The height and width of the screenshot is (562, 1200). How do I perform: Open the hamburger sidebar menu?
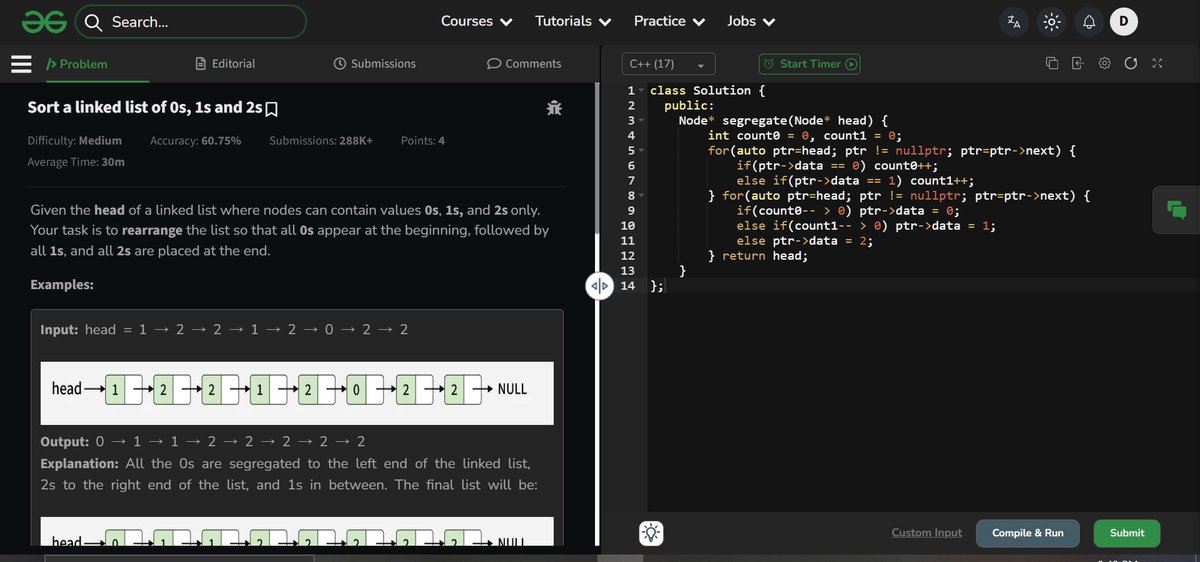pos(22,64)
